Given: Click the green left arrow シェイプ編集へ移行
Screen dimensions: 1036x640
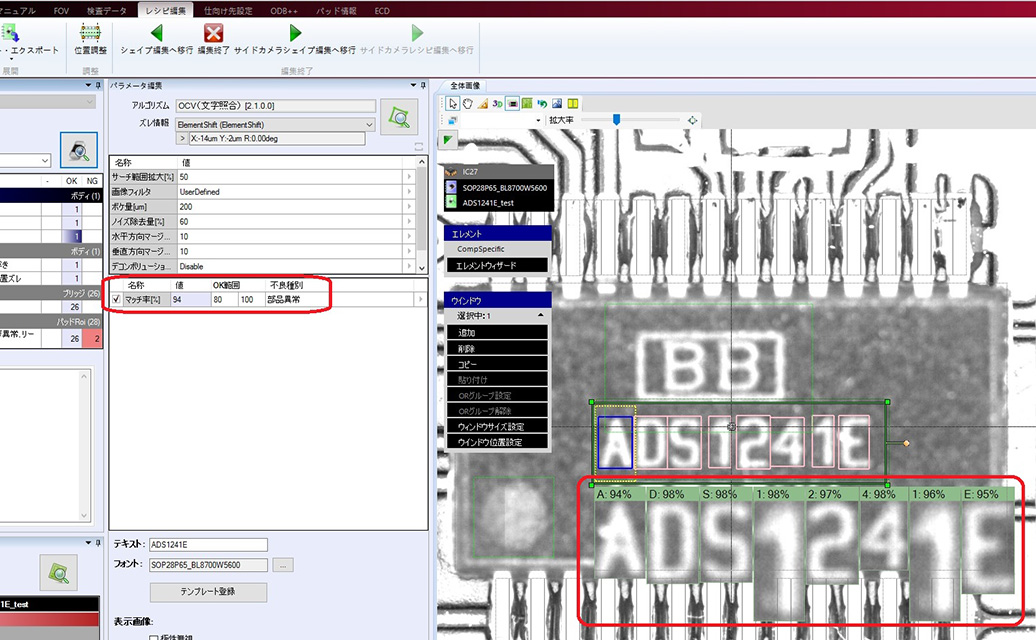Looking at the screenshot, I should [x=157, y=32].
